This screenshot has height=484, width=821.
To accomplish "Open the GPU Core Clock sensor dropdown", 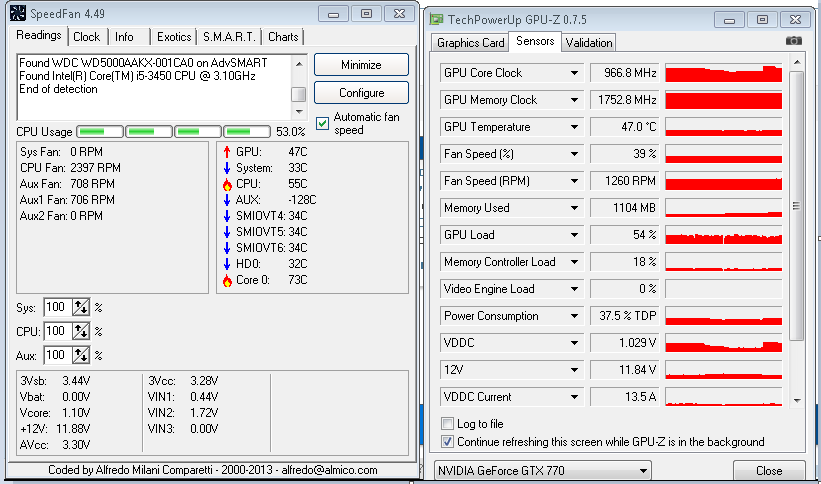I will (x=574, y=73).
